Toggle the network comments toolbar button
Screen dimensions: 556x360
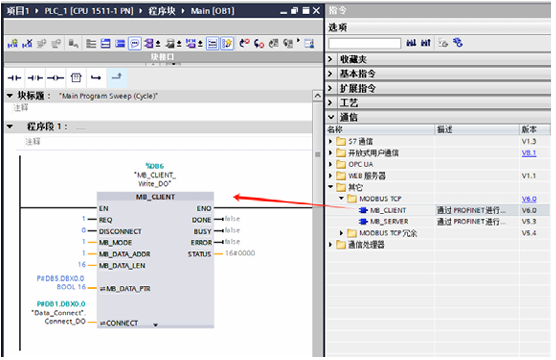212,44
